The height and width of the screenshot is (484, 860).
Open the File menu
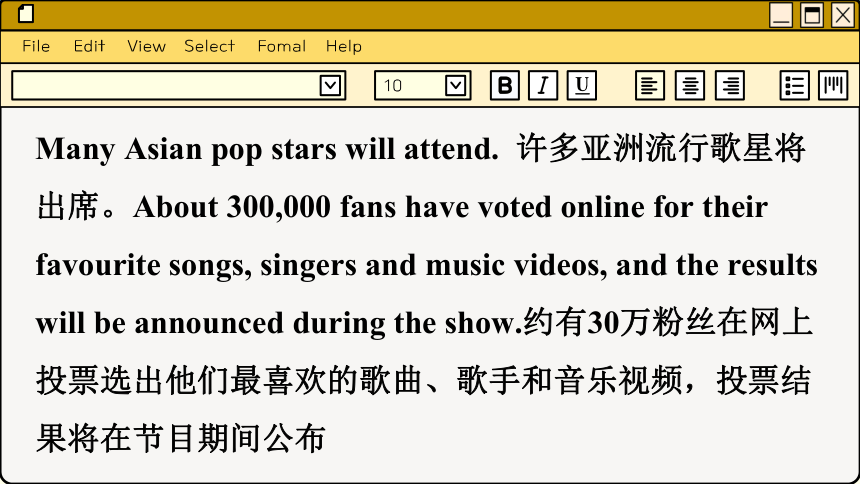pyautogui.click(x=36, y=46)
